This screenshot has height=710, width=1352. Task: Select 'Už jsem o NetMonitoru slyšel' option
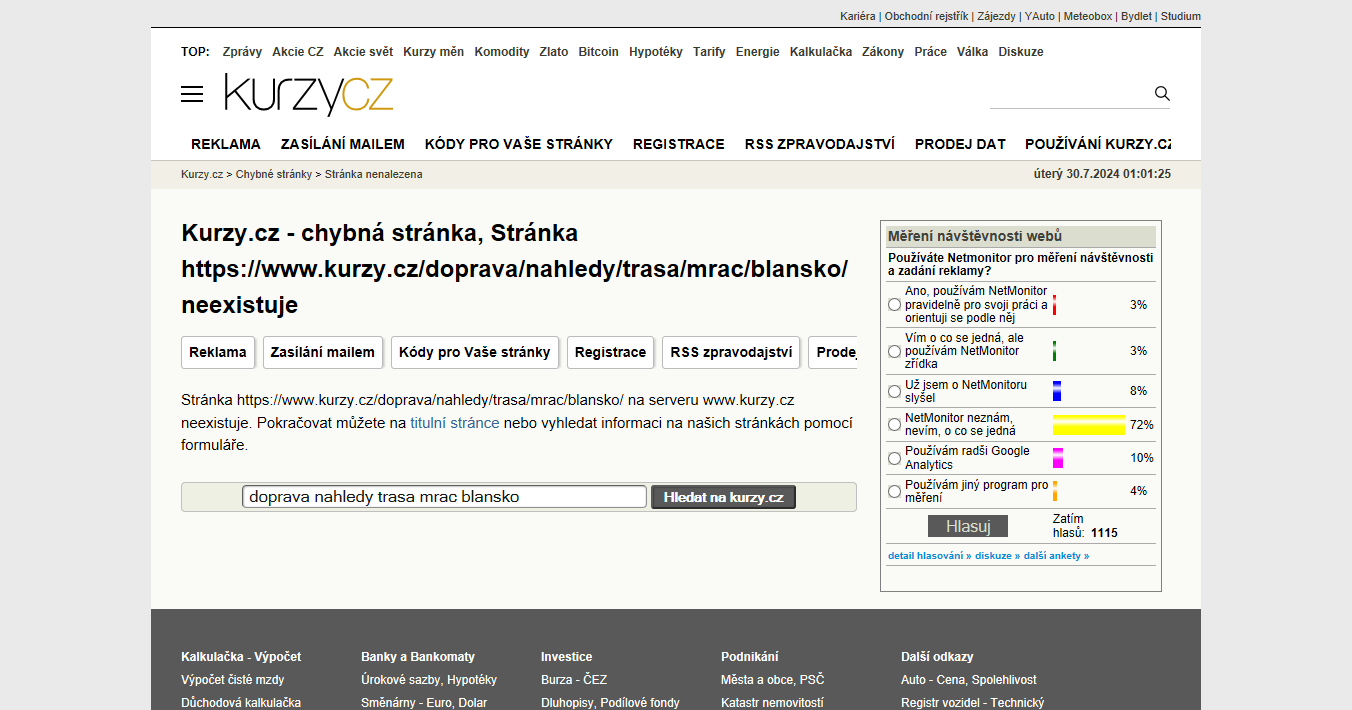pos(894,391)
